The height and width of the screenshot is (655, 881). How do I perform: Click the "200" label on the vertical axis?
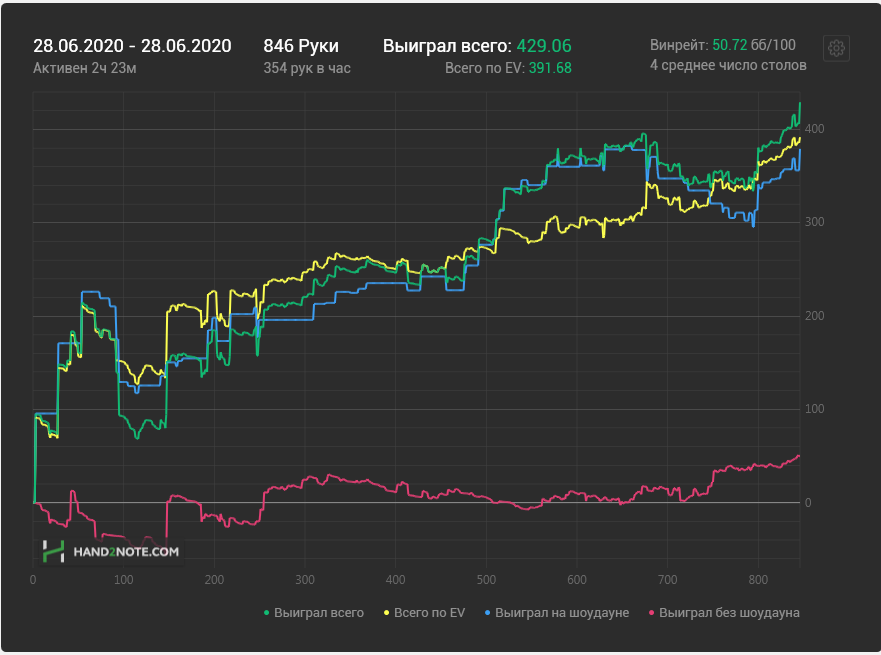pos(815,316)
